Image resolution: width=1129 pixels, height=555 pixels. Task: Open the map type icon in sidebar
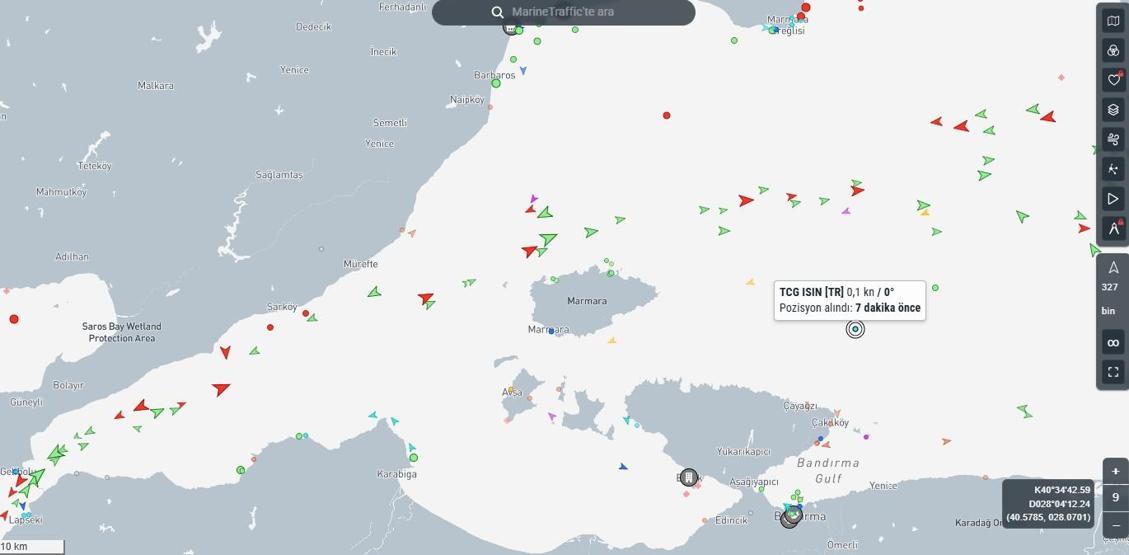click(x=1113, y=20)
